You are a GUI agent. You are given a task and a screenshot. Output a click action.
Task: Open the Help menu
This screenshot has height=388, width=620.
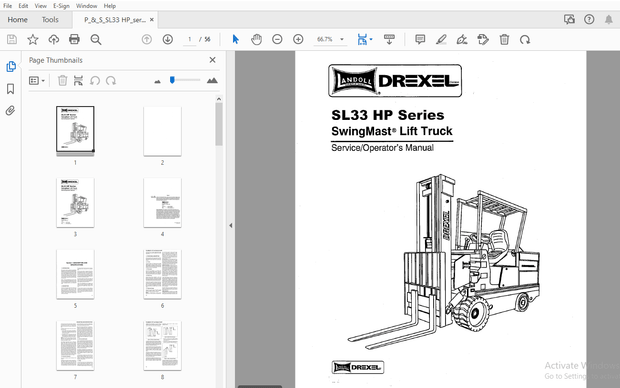(x=110, y=6)
